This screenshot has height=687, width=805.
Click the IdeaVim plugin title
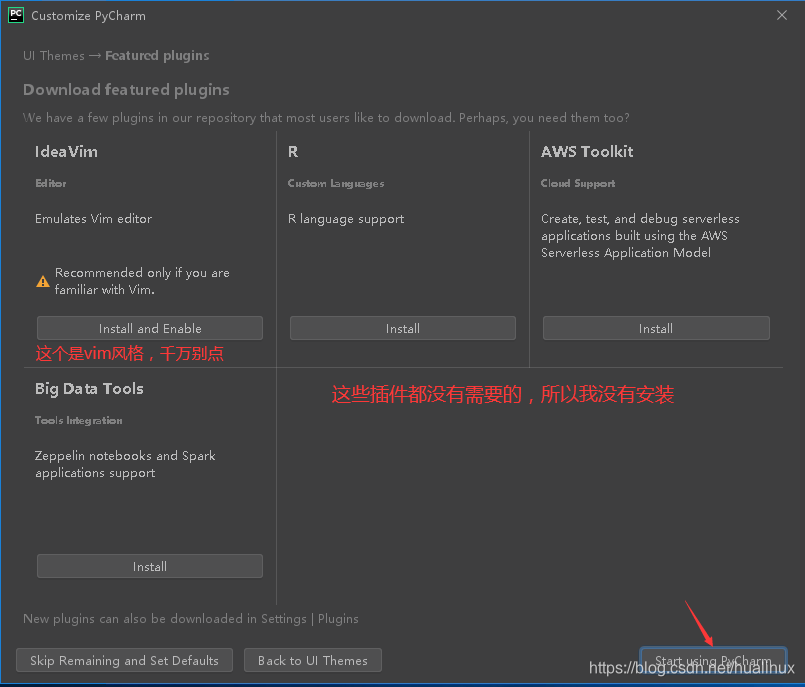(66, 151)
